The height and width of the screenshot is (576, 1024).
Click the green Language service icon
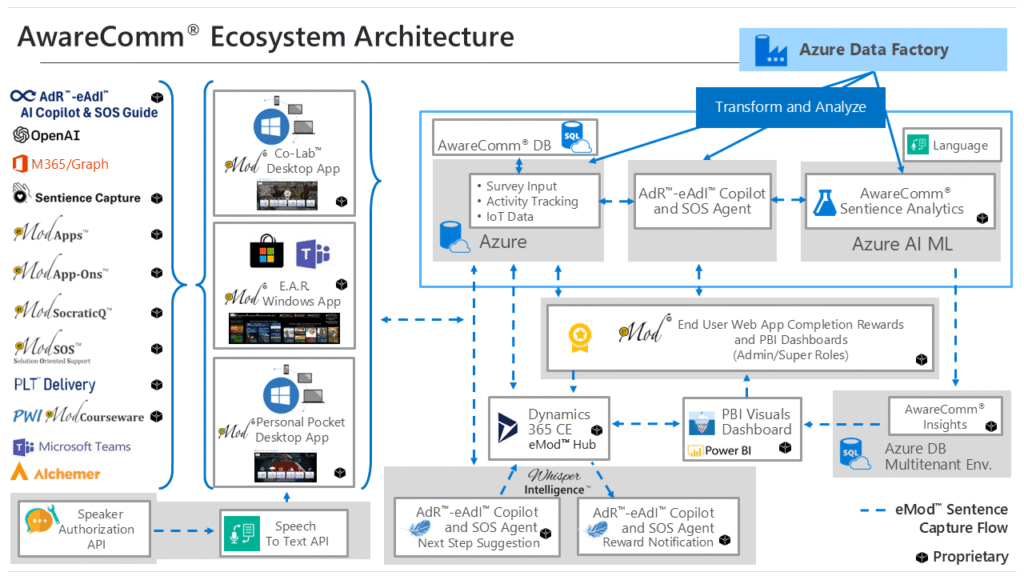click(918, 144)
